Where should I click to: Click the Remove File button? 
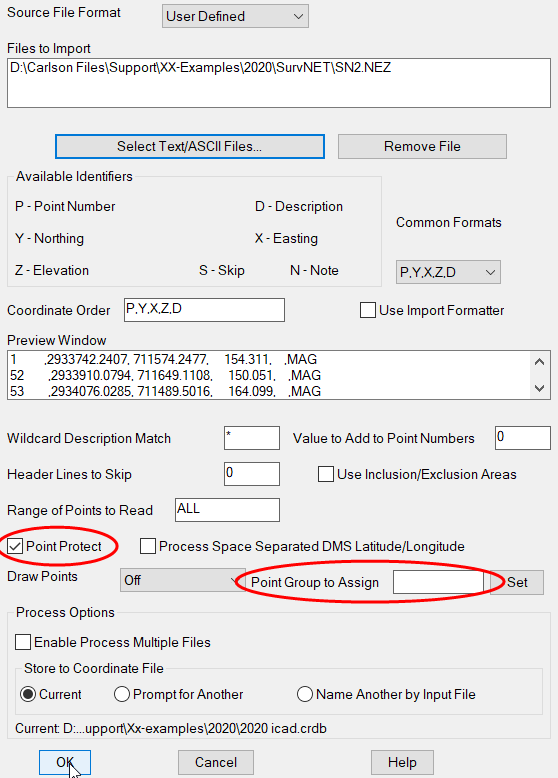click(x=422, y=146)
